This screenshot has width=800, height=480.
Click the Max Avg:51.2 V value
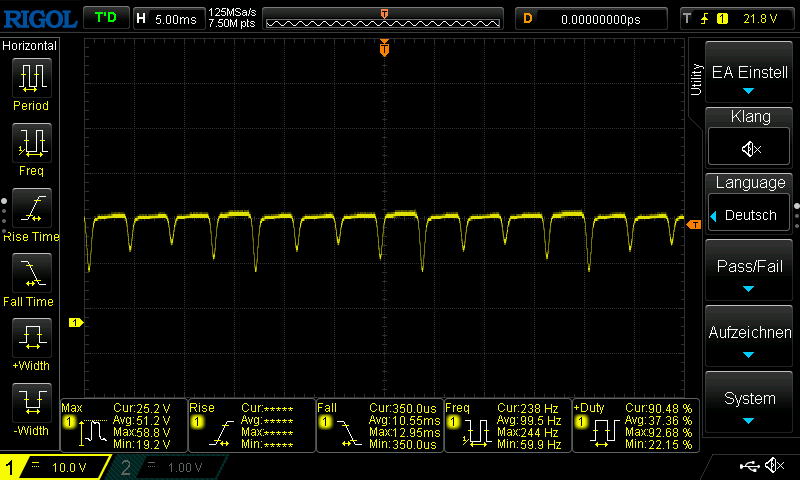[141, 420]
